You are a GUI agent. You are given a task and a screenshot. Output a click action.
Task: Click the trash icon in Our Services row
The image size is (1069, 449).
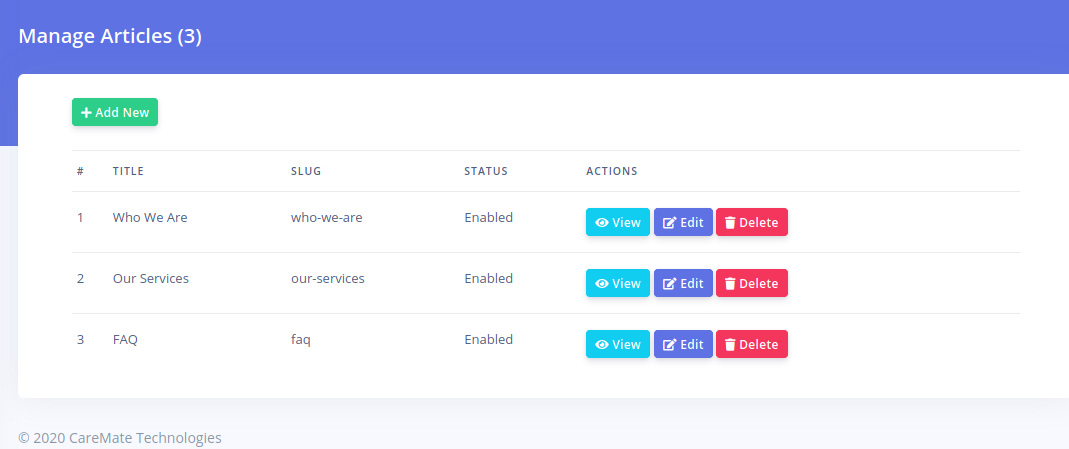tap(730, 283)
